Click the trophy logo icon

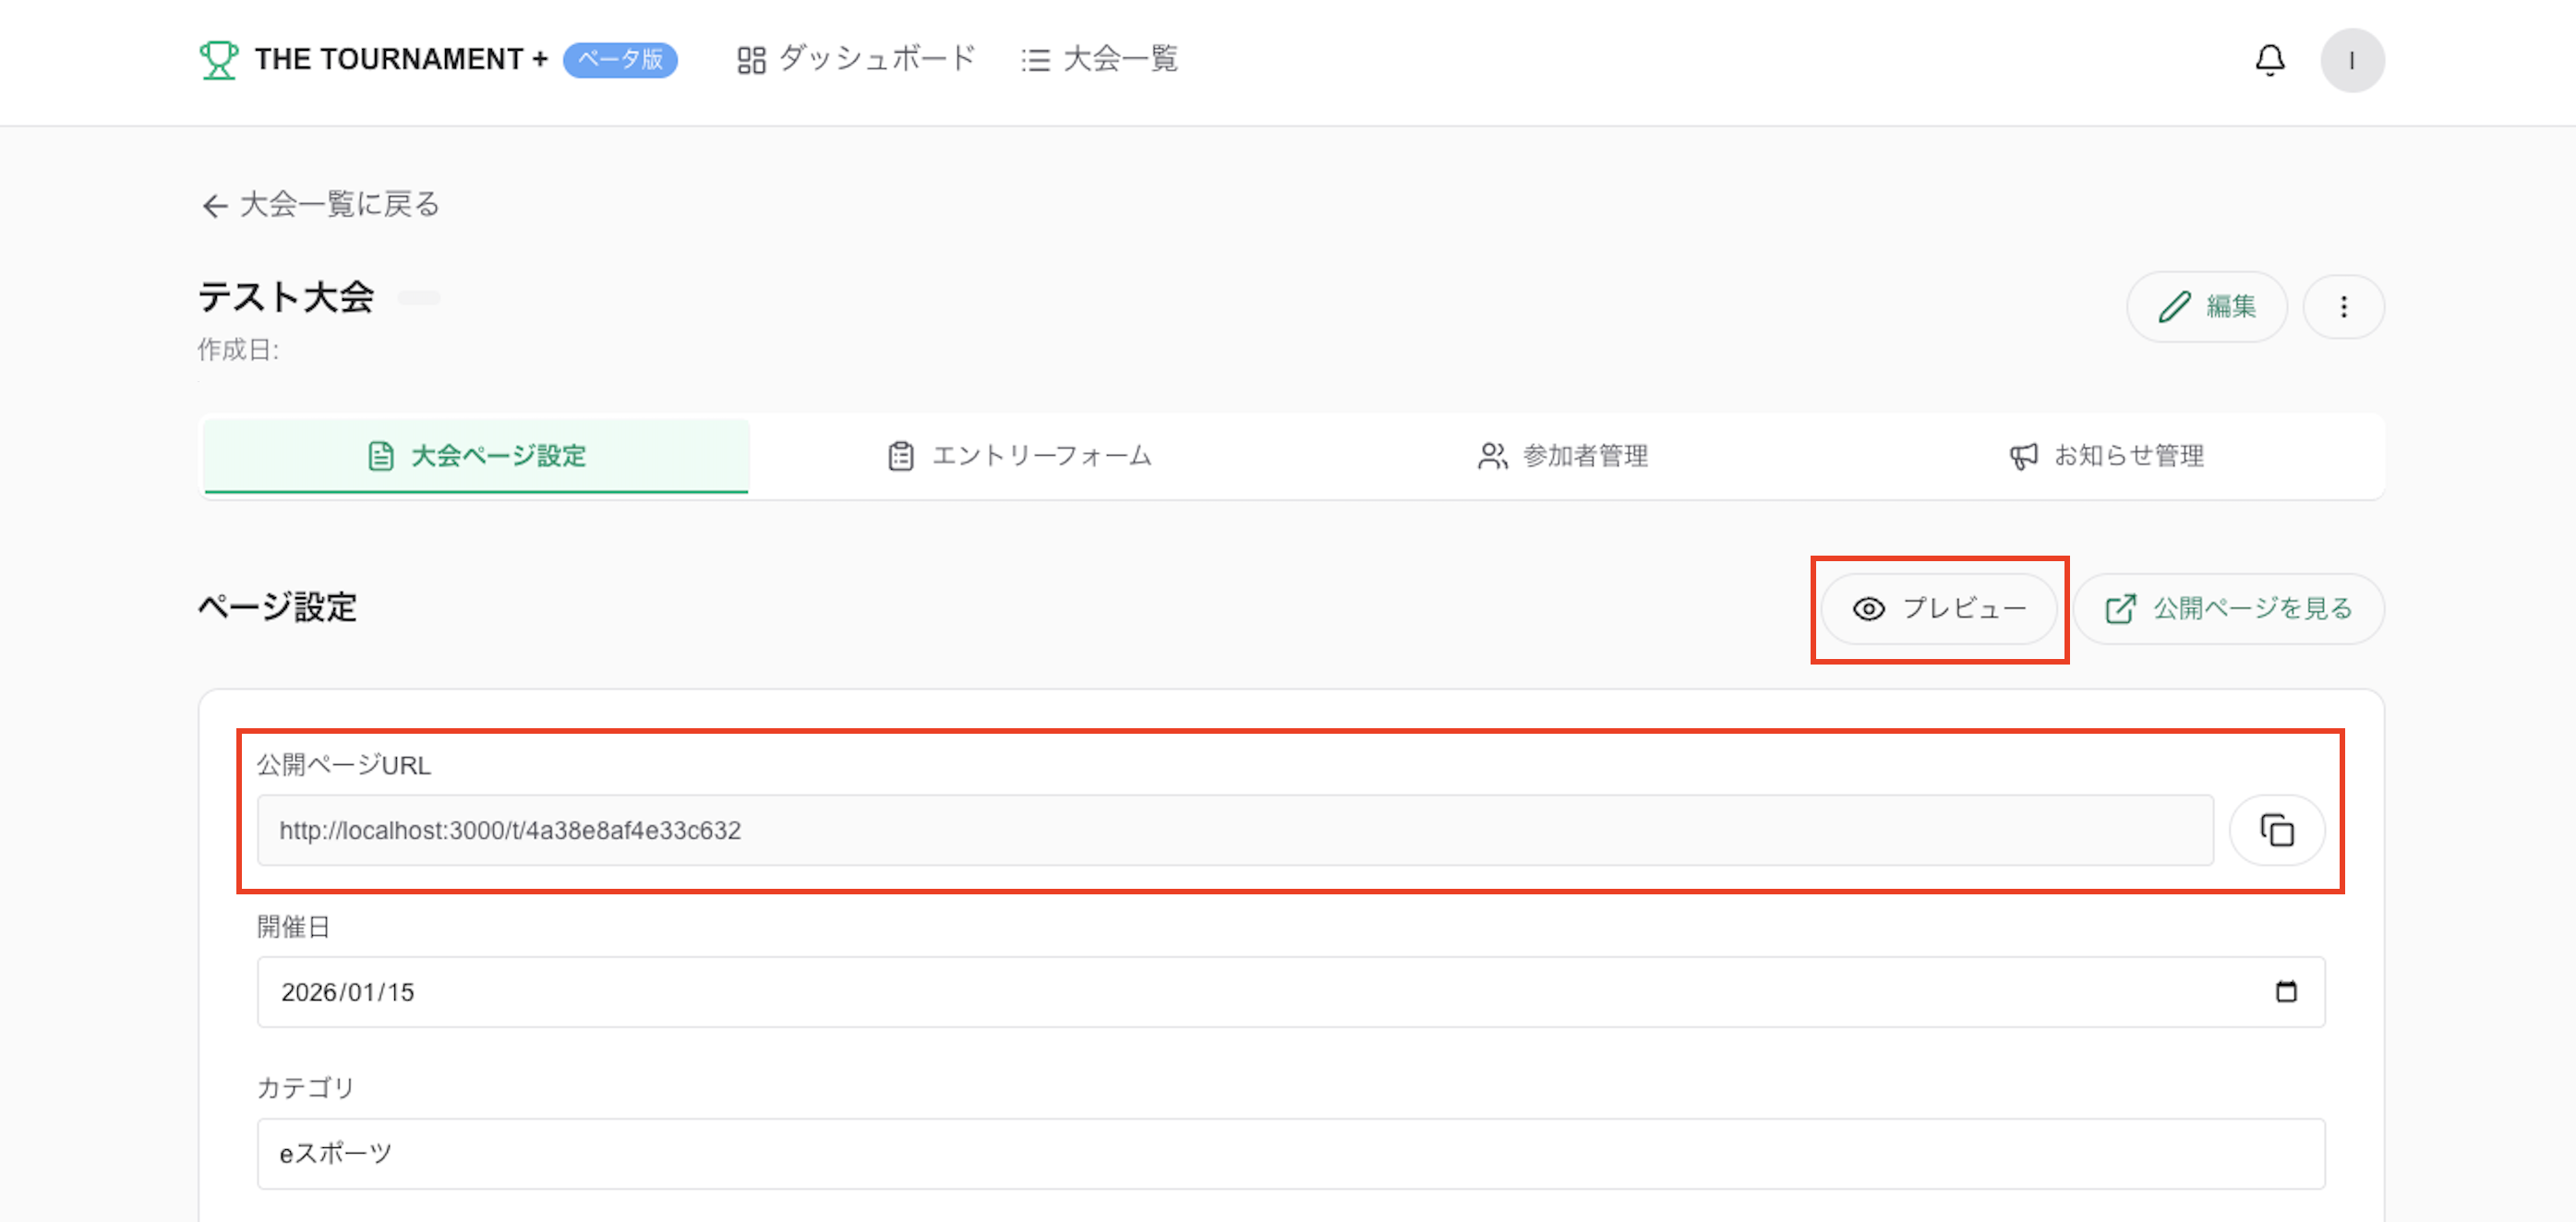[218, 60]
